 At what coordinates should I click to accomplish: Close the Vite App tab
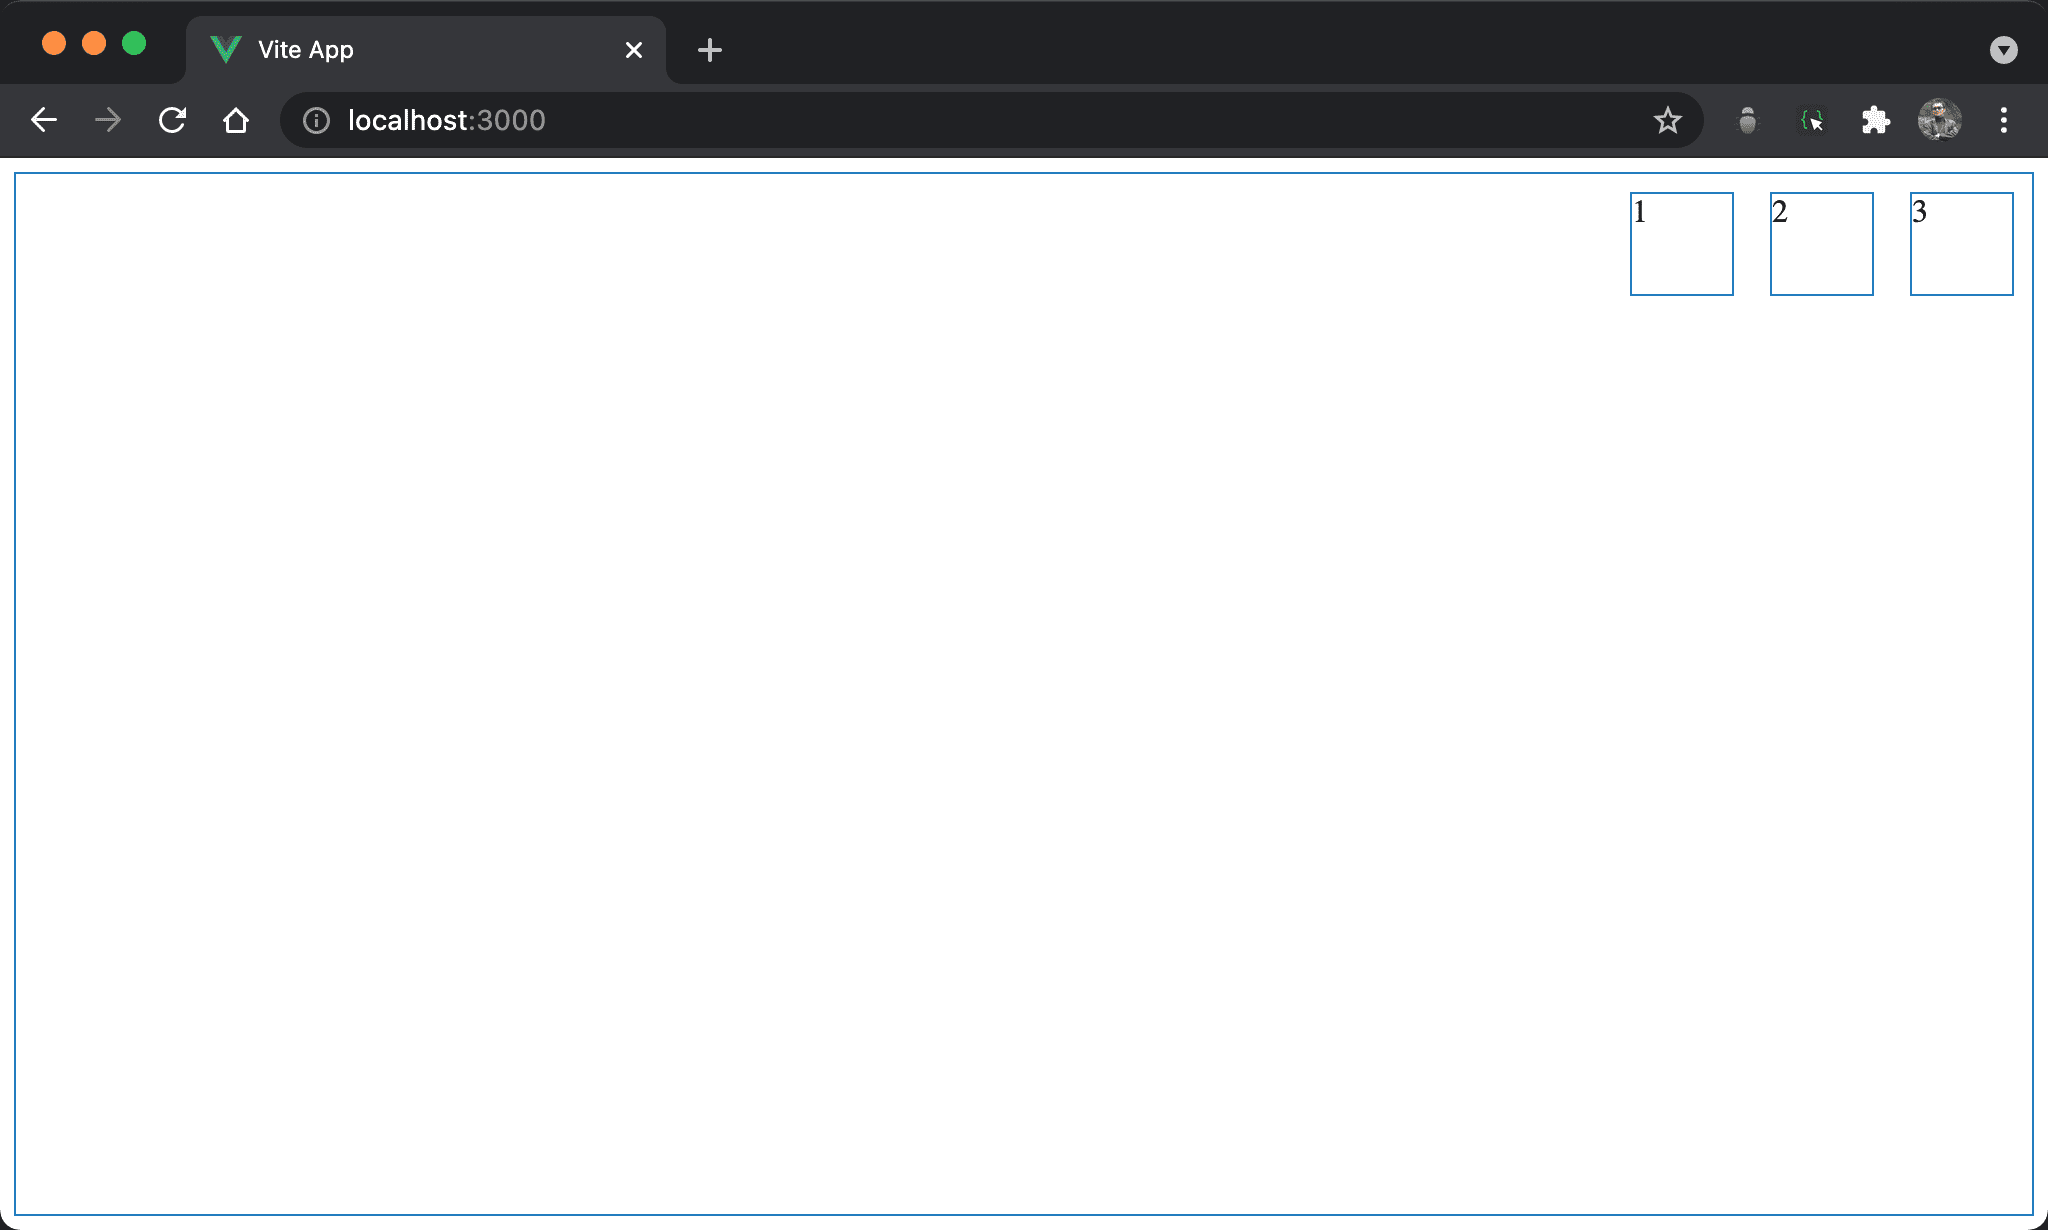coord(633,50)
